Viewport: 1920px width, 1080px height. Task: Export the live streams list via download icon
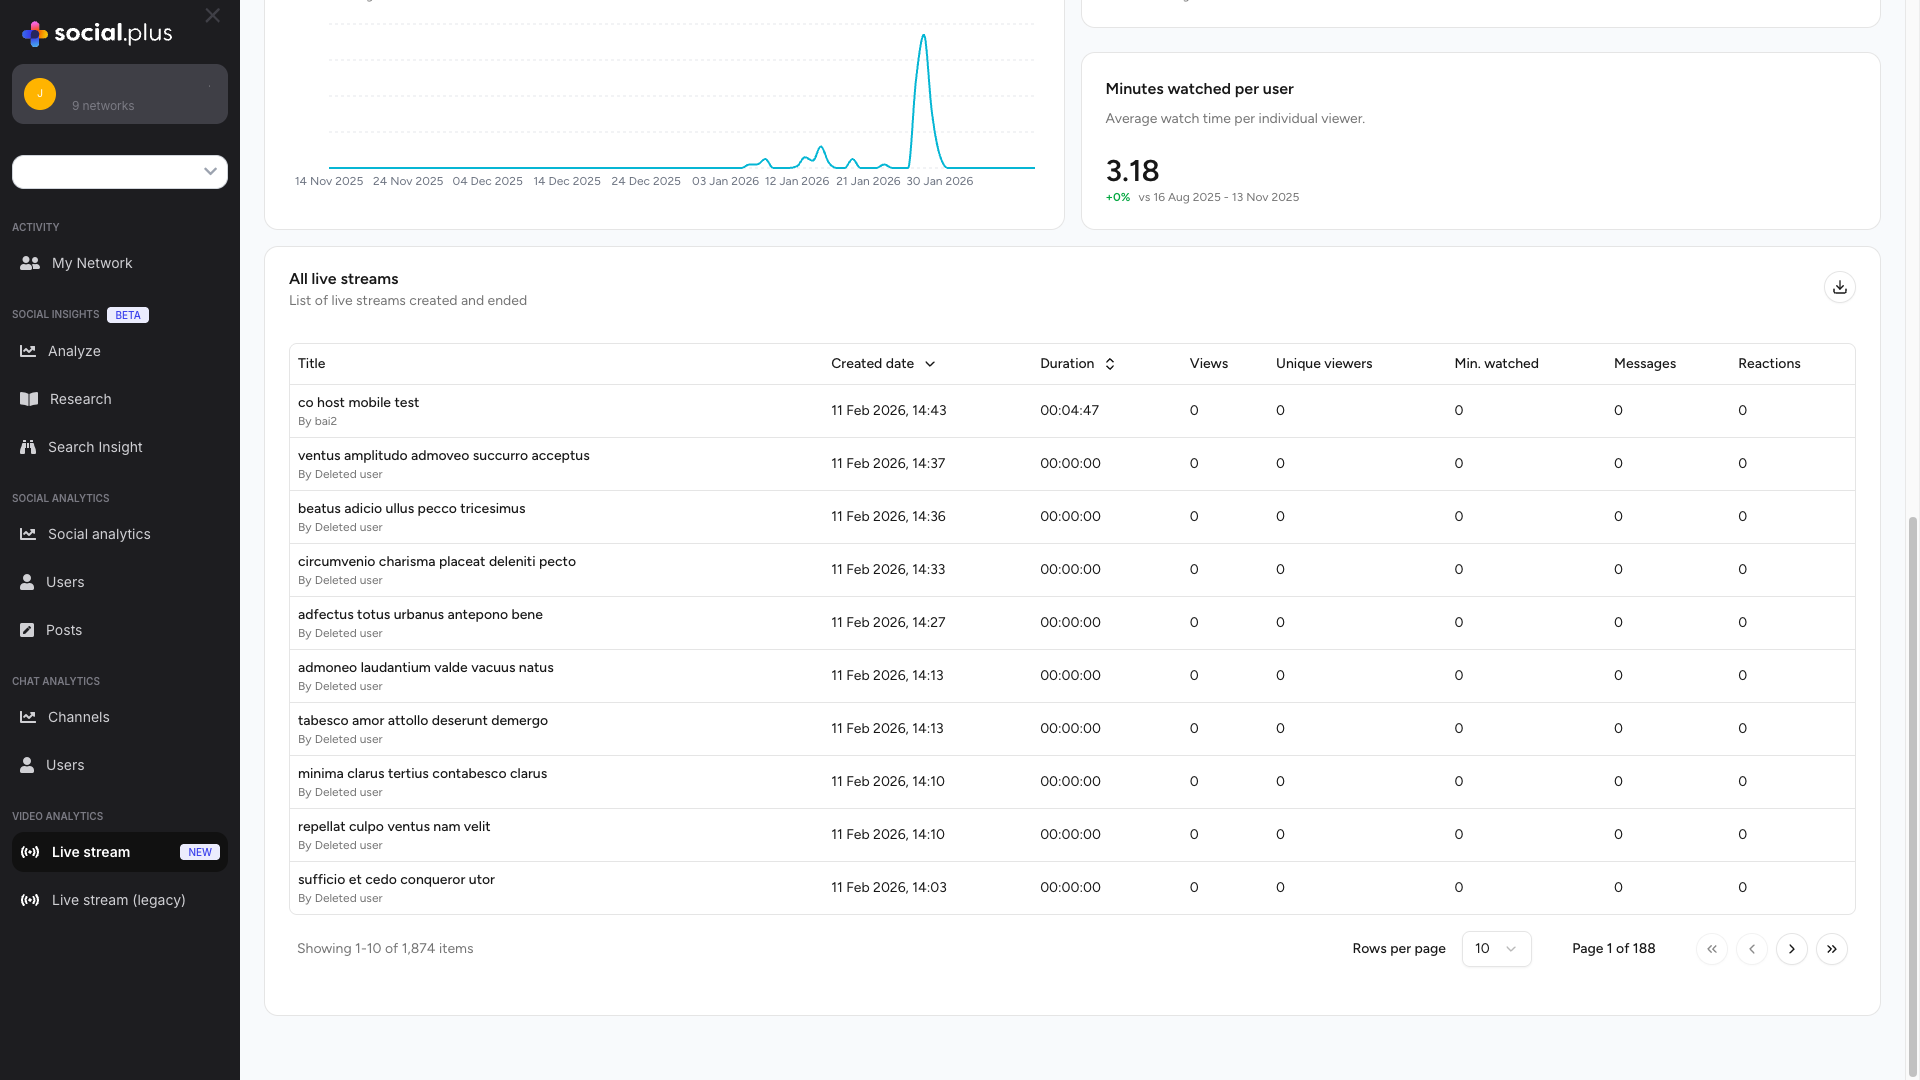tap(1839, 287)
